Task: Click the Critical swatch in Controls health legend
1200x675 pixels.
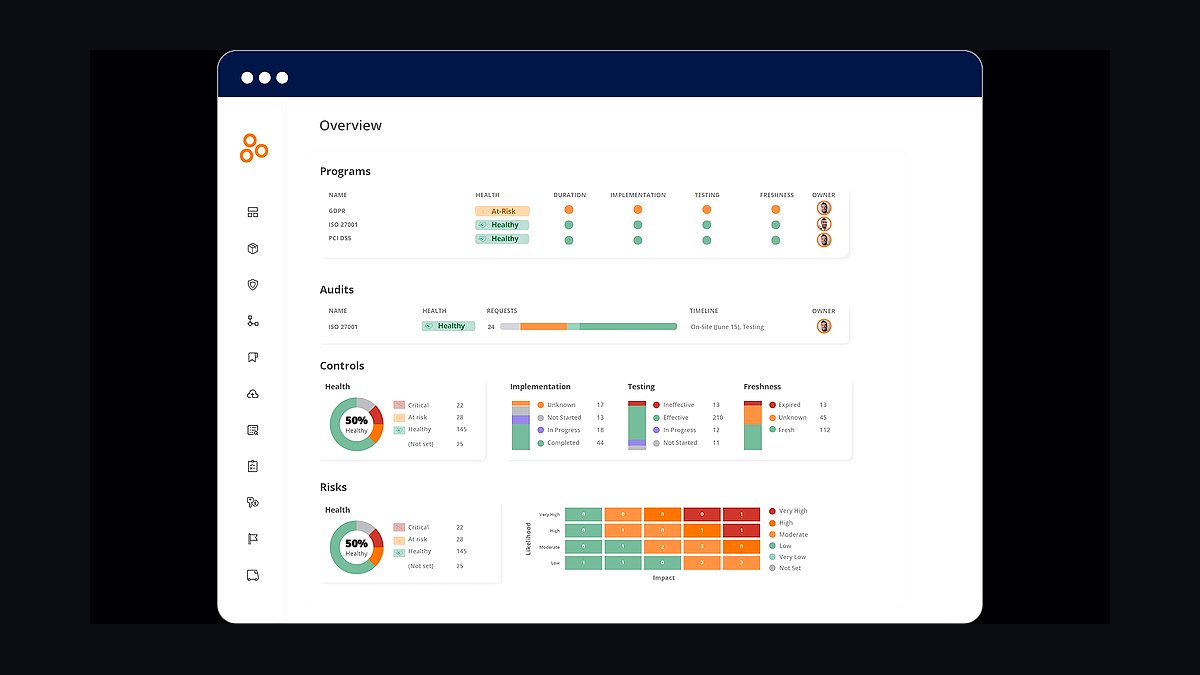Action: point(399,406)
